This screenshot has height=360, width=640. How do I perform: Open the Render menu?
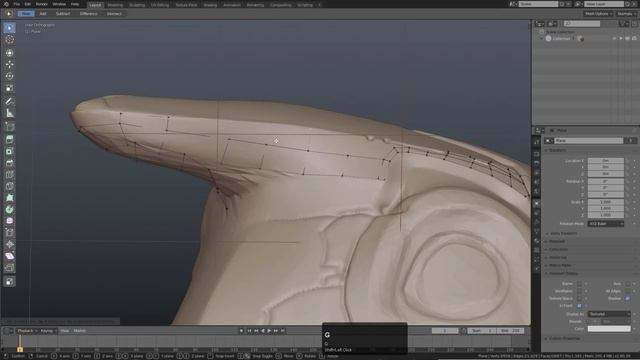(x=42, y=4)
